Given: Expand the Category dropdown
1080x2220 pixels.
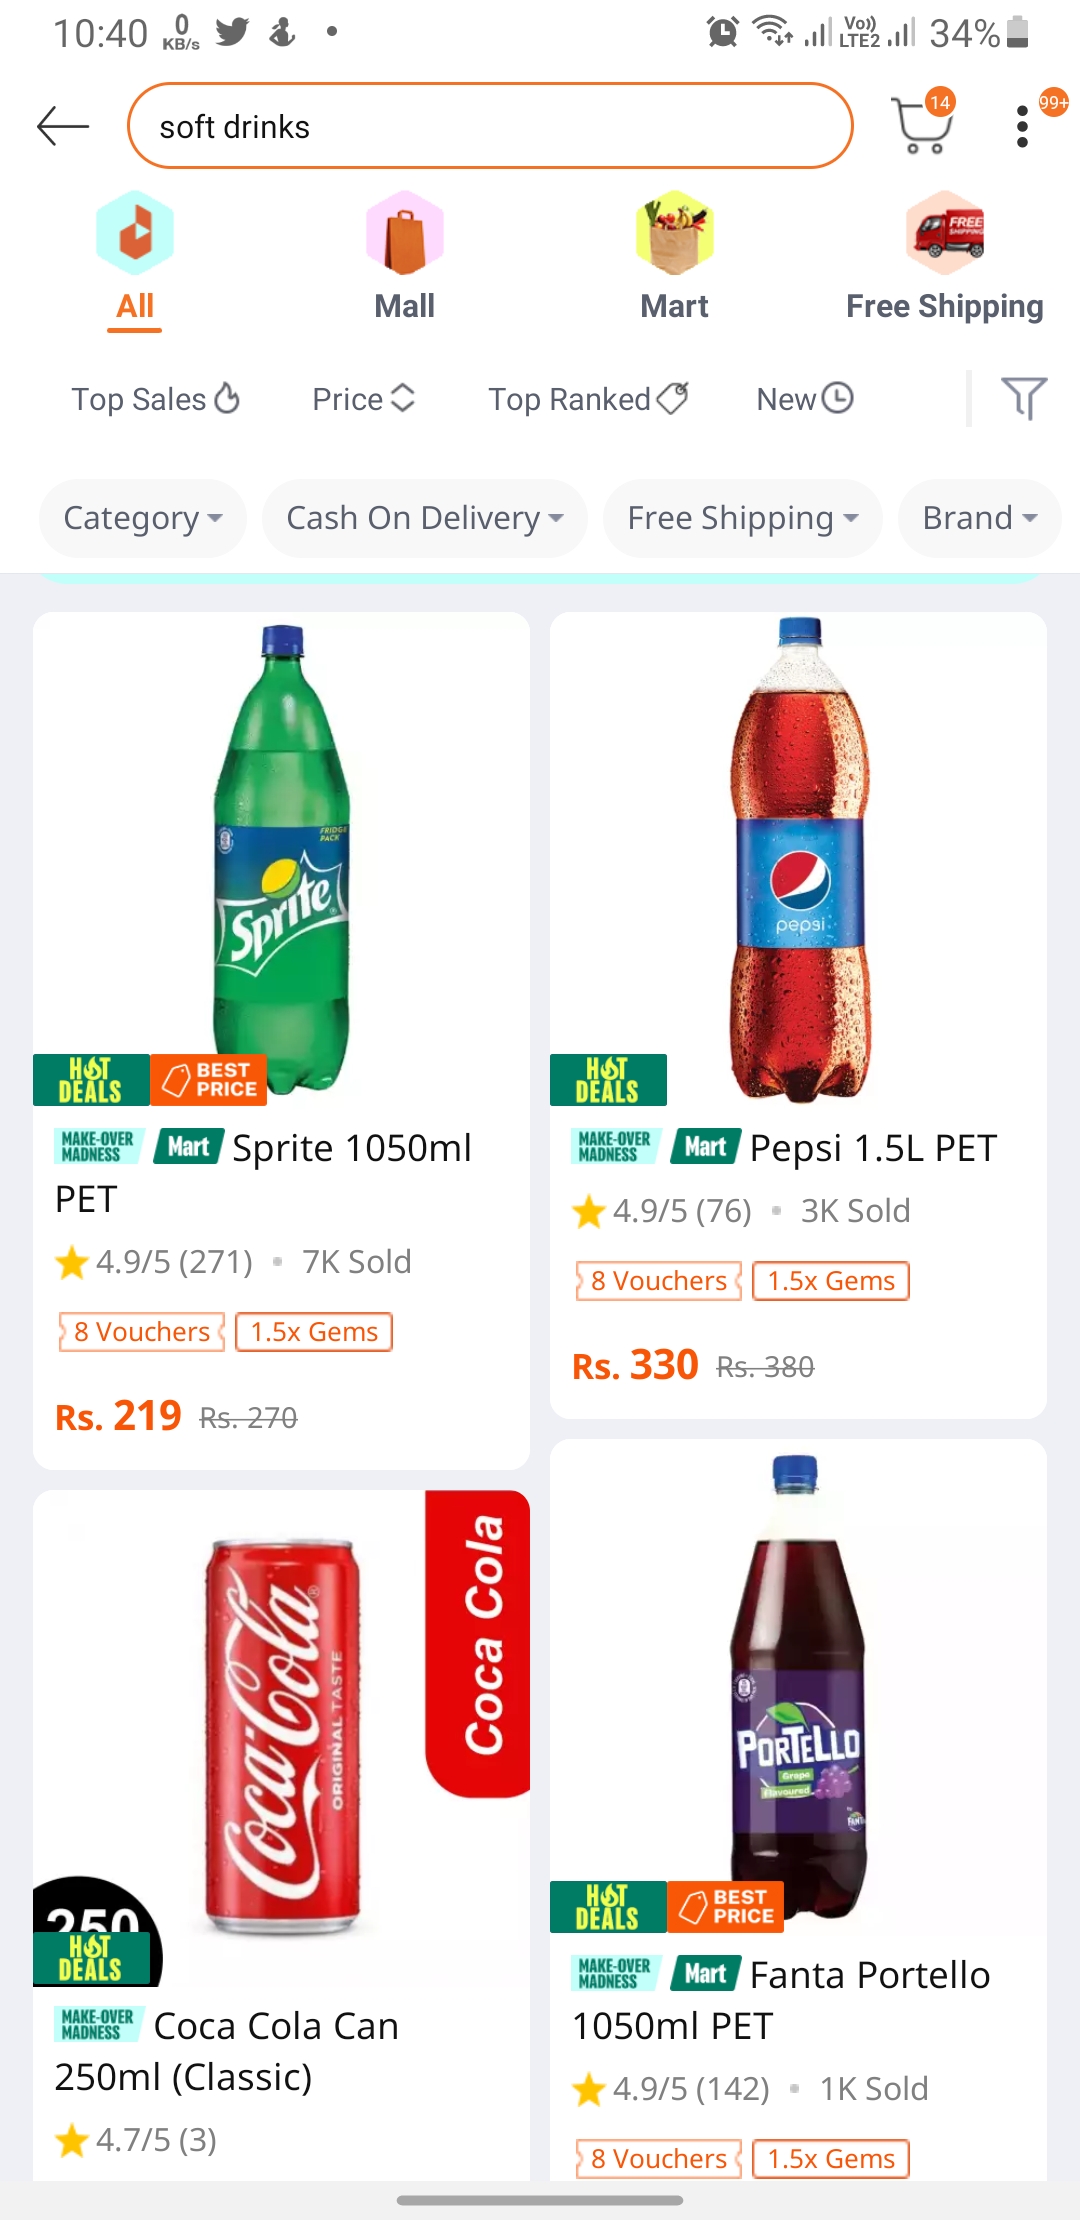Looking at the screenshot, I should tap(143, 518).
